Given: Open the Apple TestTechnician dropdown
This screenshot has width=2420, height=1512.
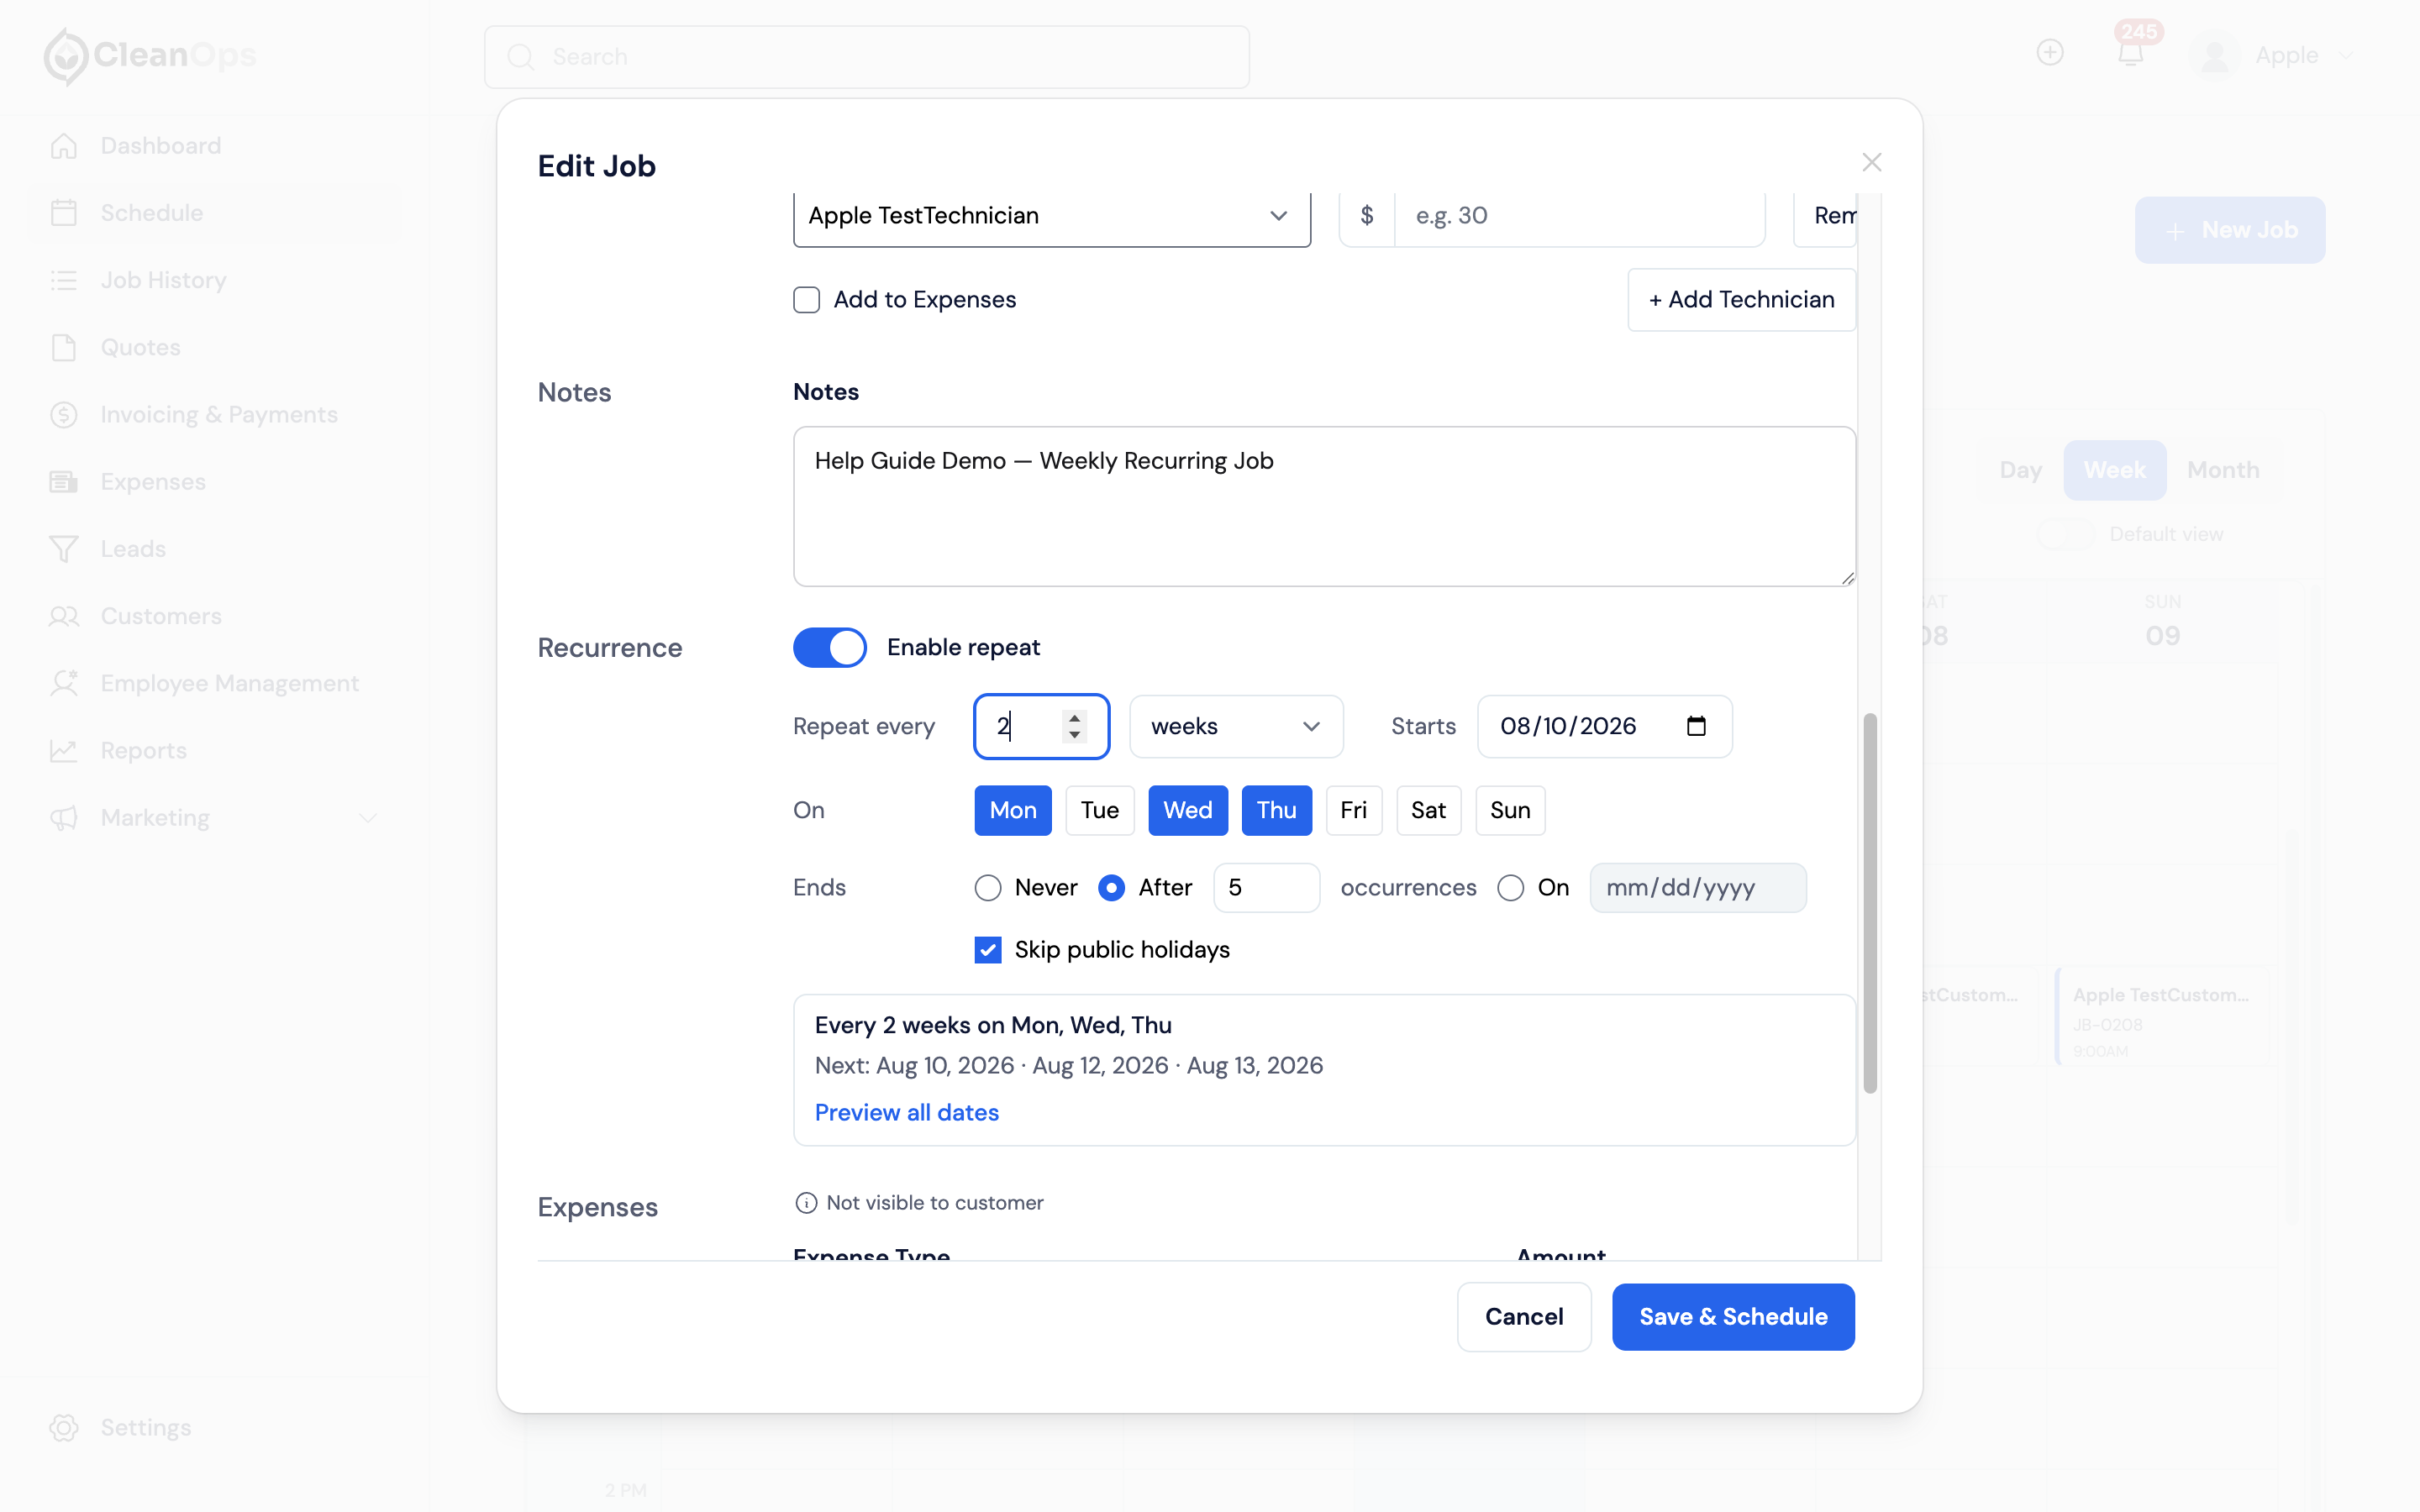Looking at the screenshot, I should (1052, 216).
